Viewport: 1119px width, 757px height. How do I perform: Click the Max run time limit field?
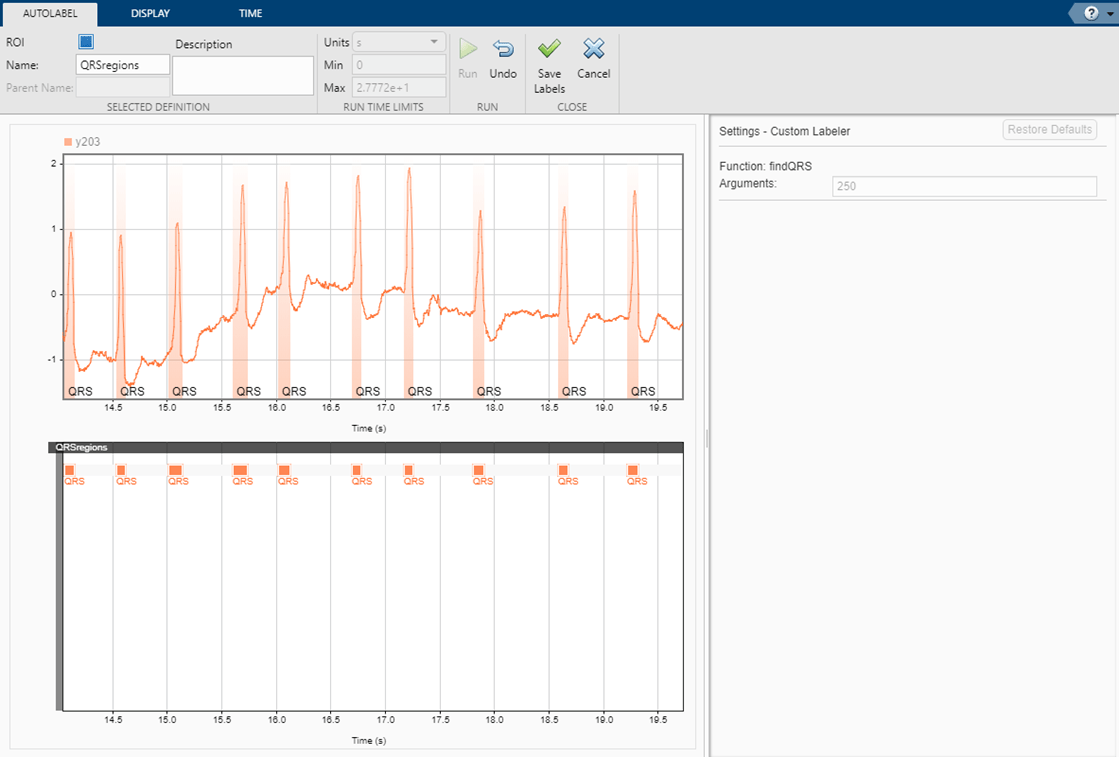click(x=397, y=87)
